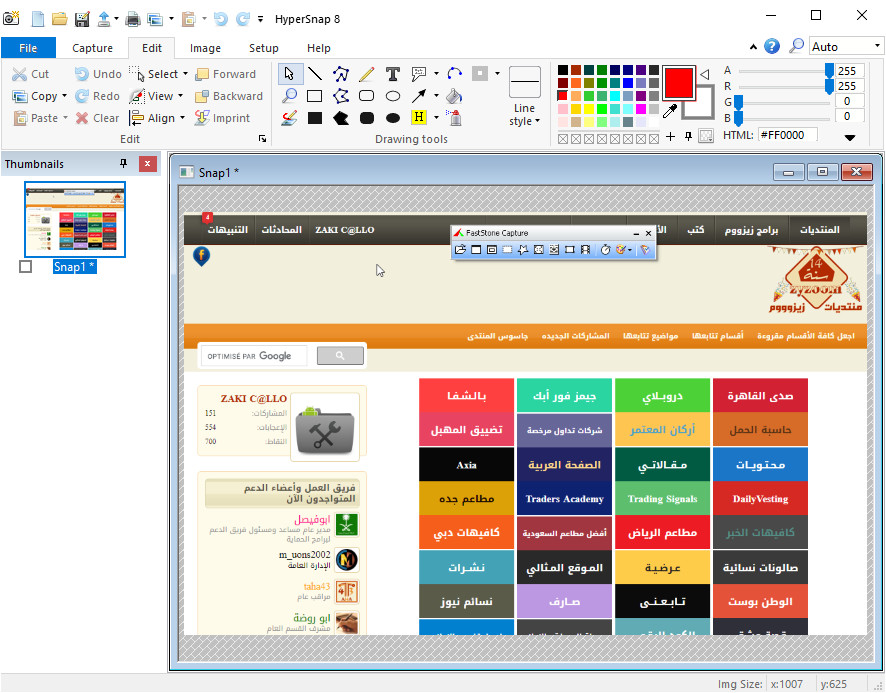This screenshot has width=886, height=693.
Task: Select the filled black rectangle tool
Action: [315, 118]
